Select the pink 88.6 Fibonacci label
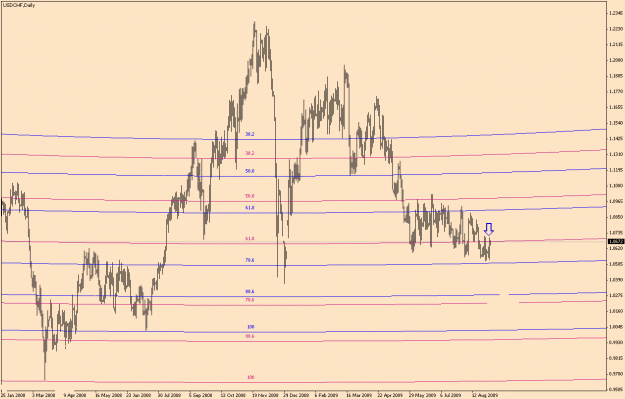The image size is (625, 399). 250,336
